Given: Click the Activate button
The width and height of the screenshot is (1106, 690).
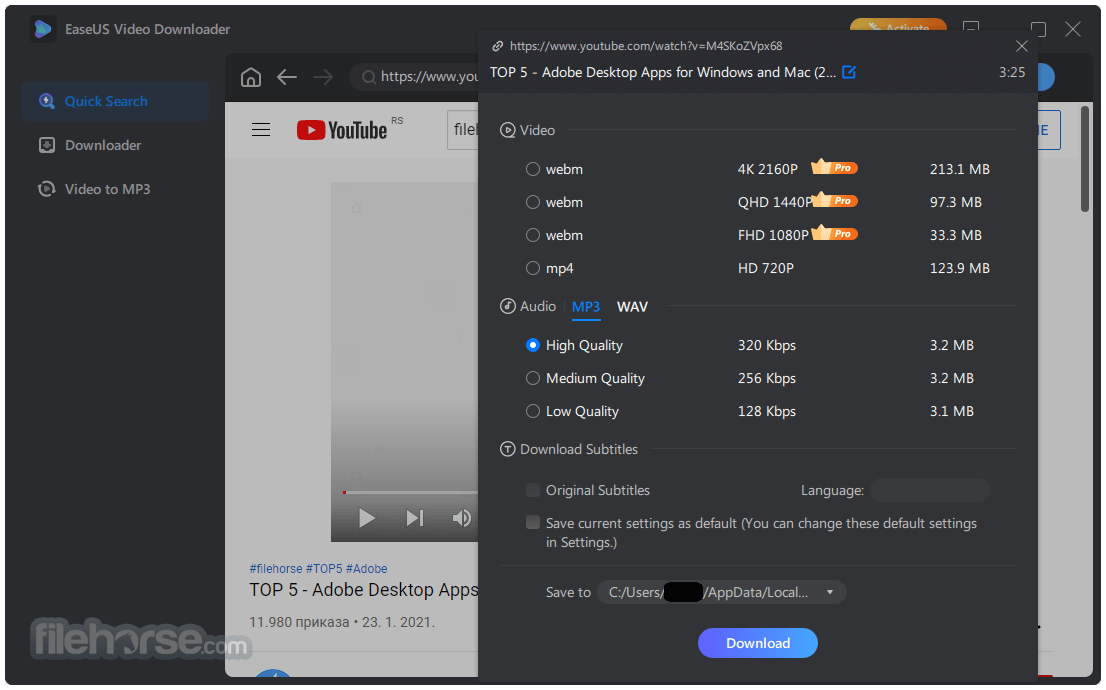Looking at the screenshot, I should click(898, 25).
